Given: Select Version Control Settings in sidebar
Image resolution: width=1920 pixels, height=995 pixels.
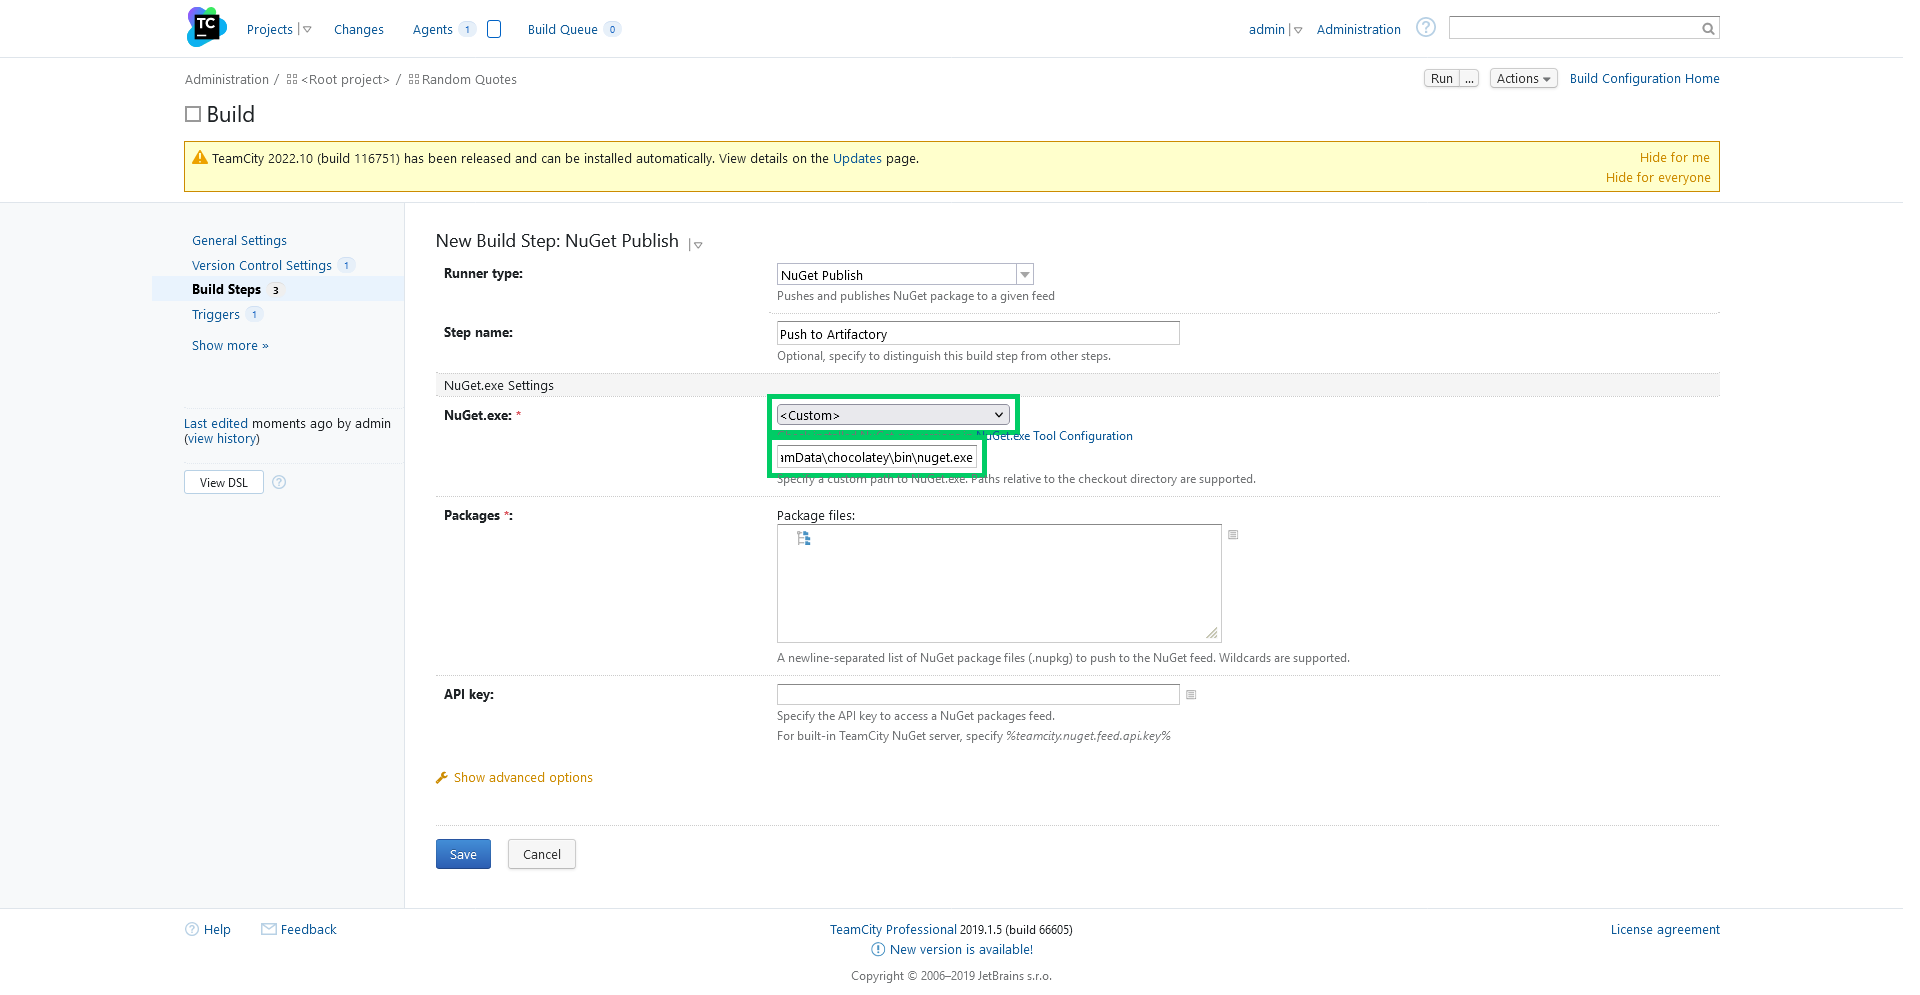Looking at the screenshot, I should pyautogui.click(x=262, y=265).
